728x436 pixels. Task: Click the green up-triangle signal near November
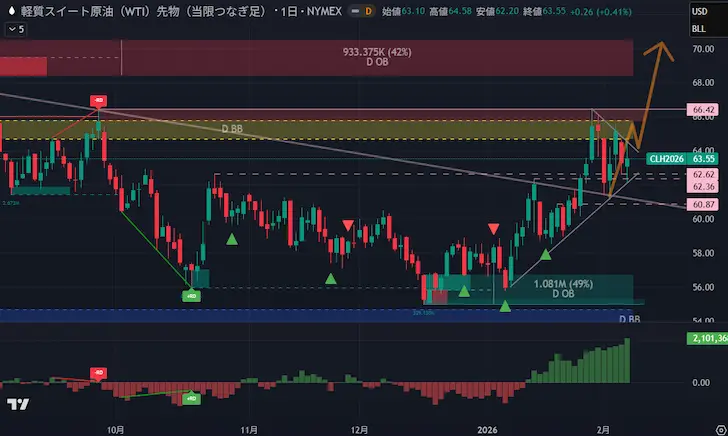[x=231, y=239]
